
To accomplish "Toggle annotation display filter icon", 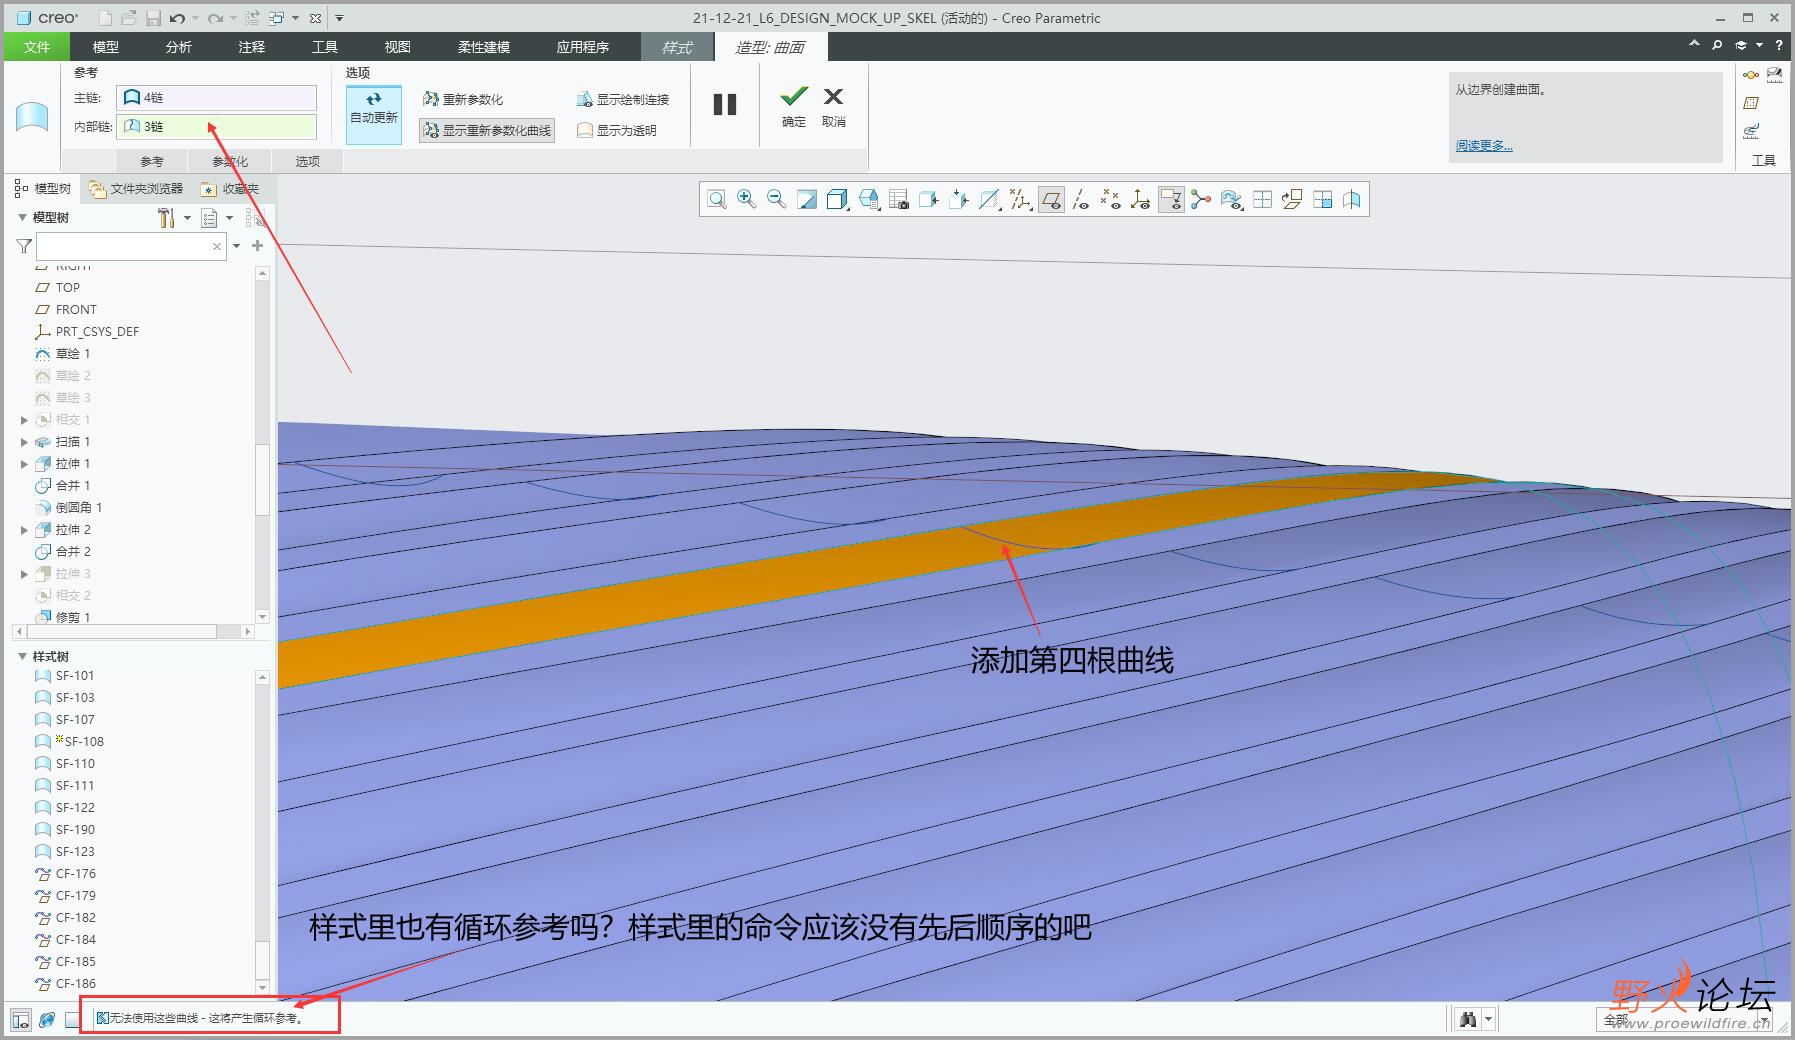I will [x=1171, y=200].
